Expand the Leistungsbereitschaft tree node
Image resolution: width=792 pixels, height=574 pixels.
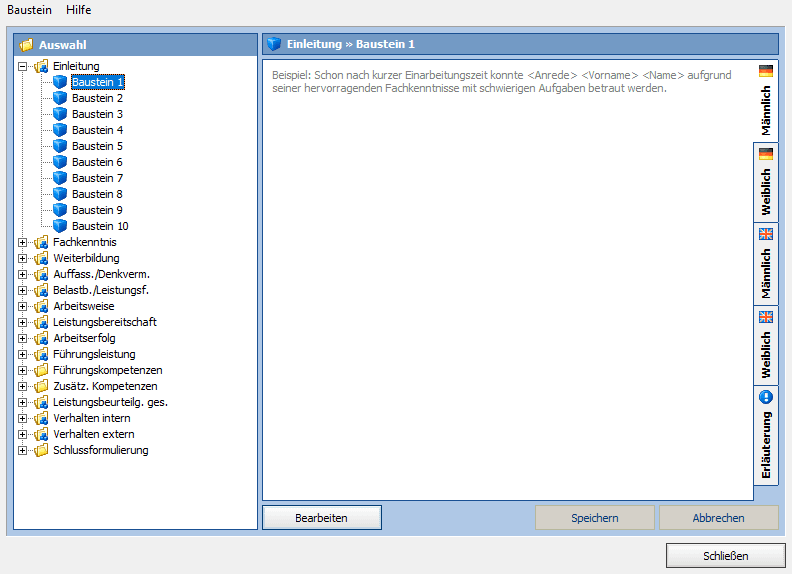[x=22, y=322]
